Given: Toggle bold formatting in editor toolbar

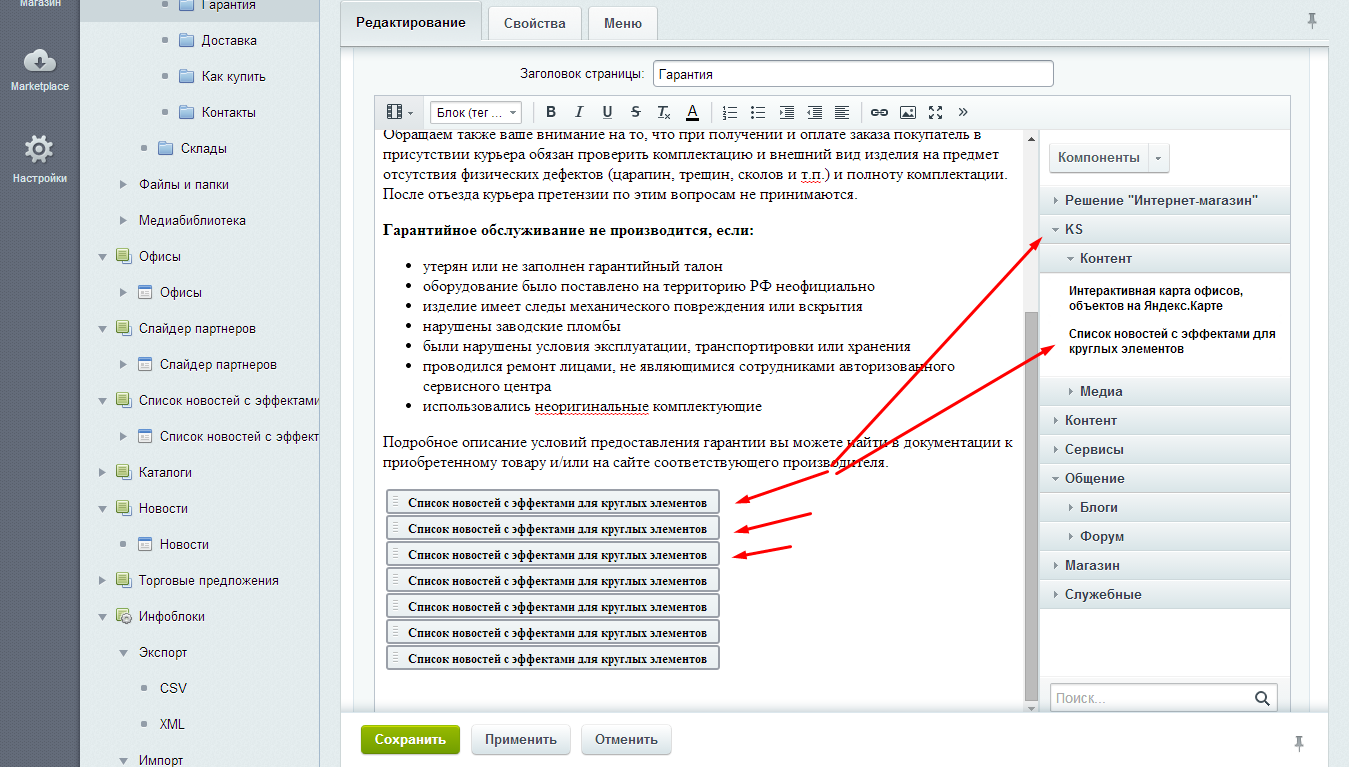Looking at the screenshot, I should (x=550, y=112).
